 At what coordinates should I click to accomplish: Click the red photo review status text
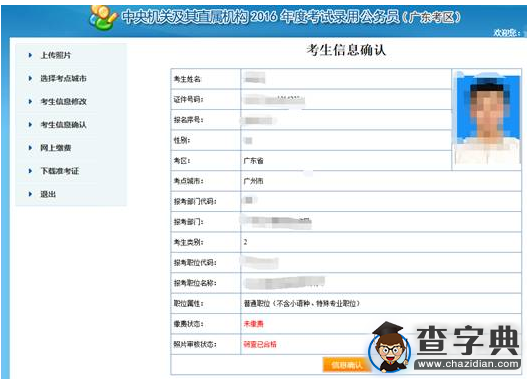(260, 344)
